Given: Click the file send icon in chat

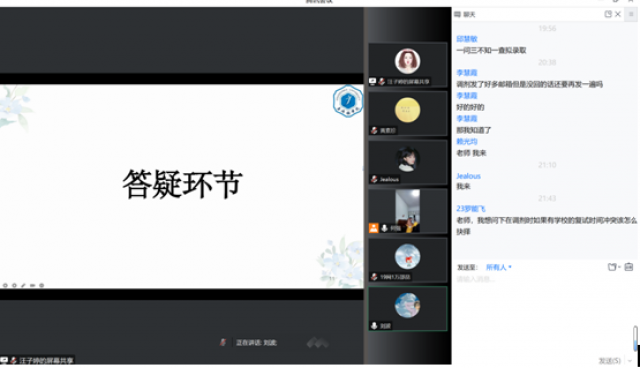Looking at the screenshot, I should (x=612, y=267).
